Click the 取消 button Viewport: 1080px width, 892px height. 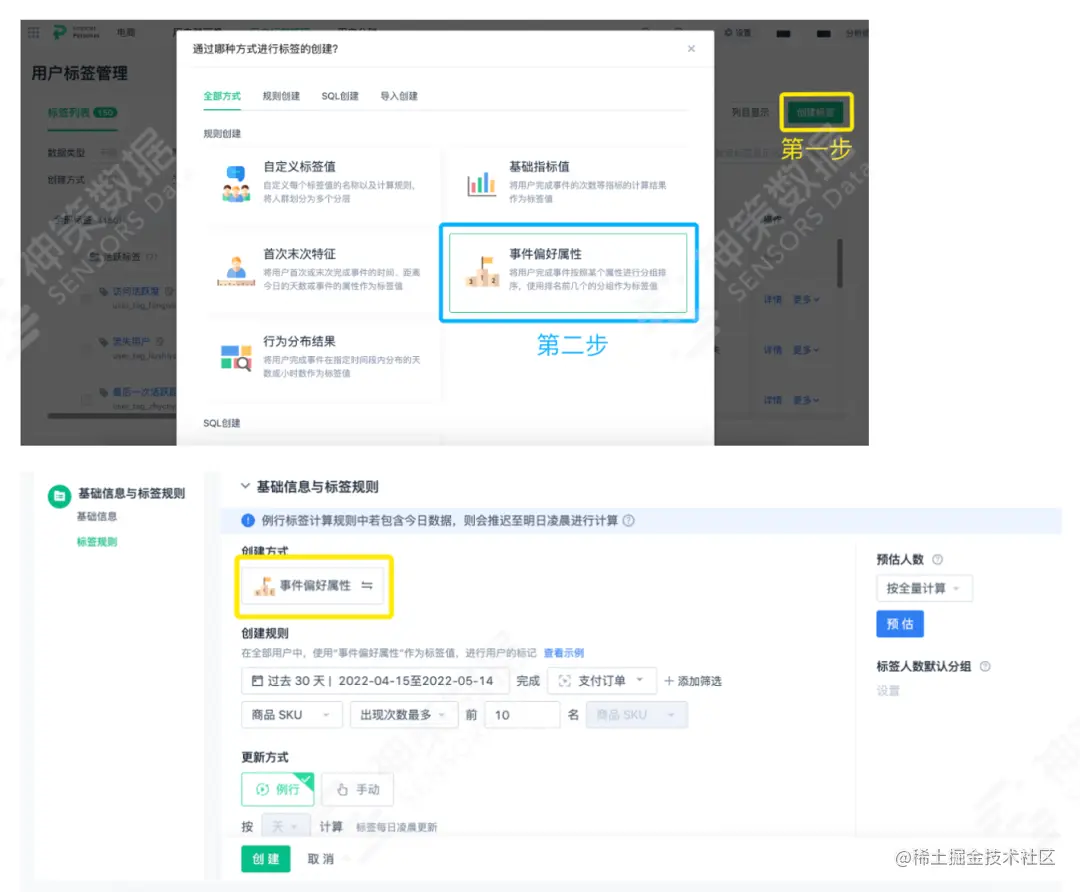pos(320,859)
